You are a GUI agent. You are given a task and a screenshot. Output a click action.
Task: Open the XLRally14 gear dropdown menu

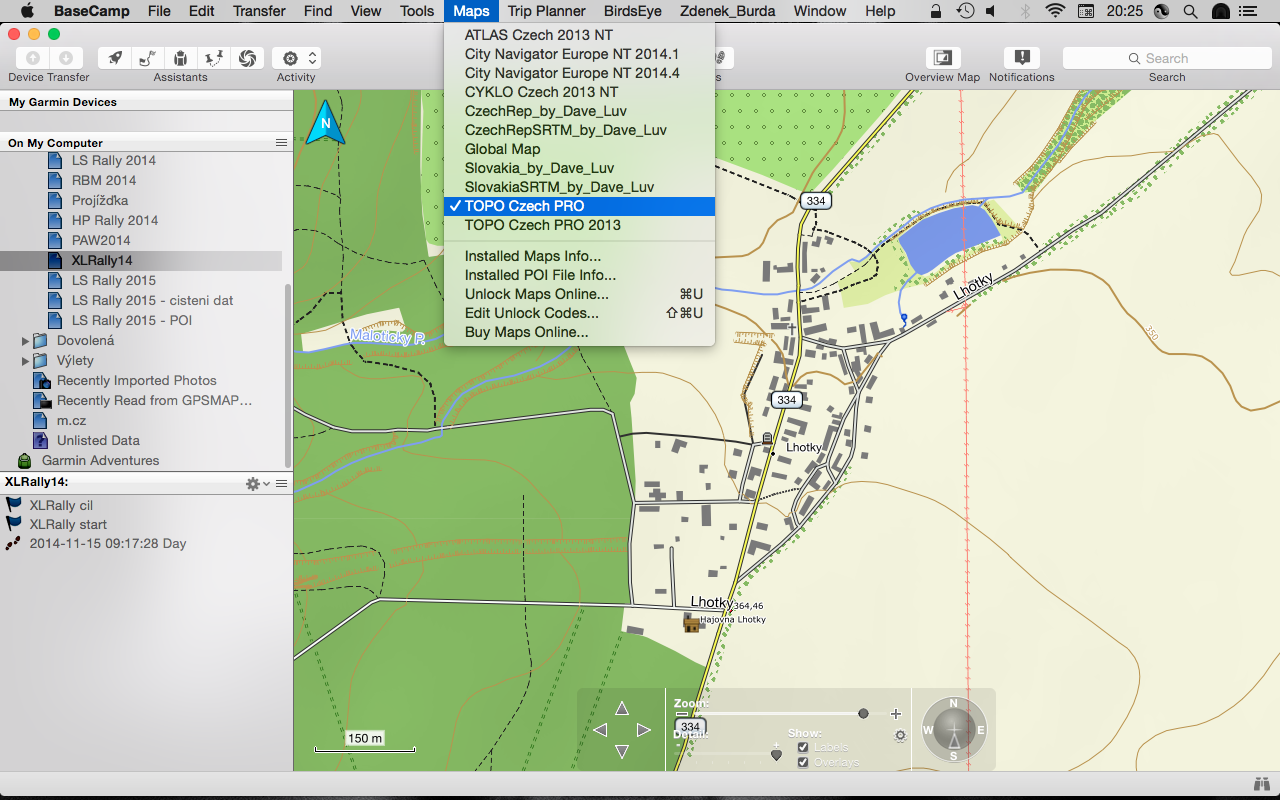257,483
